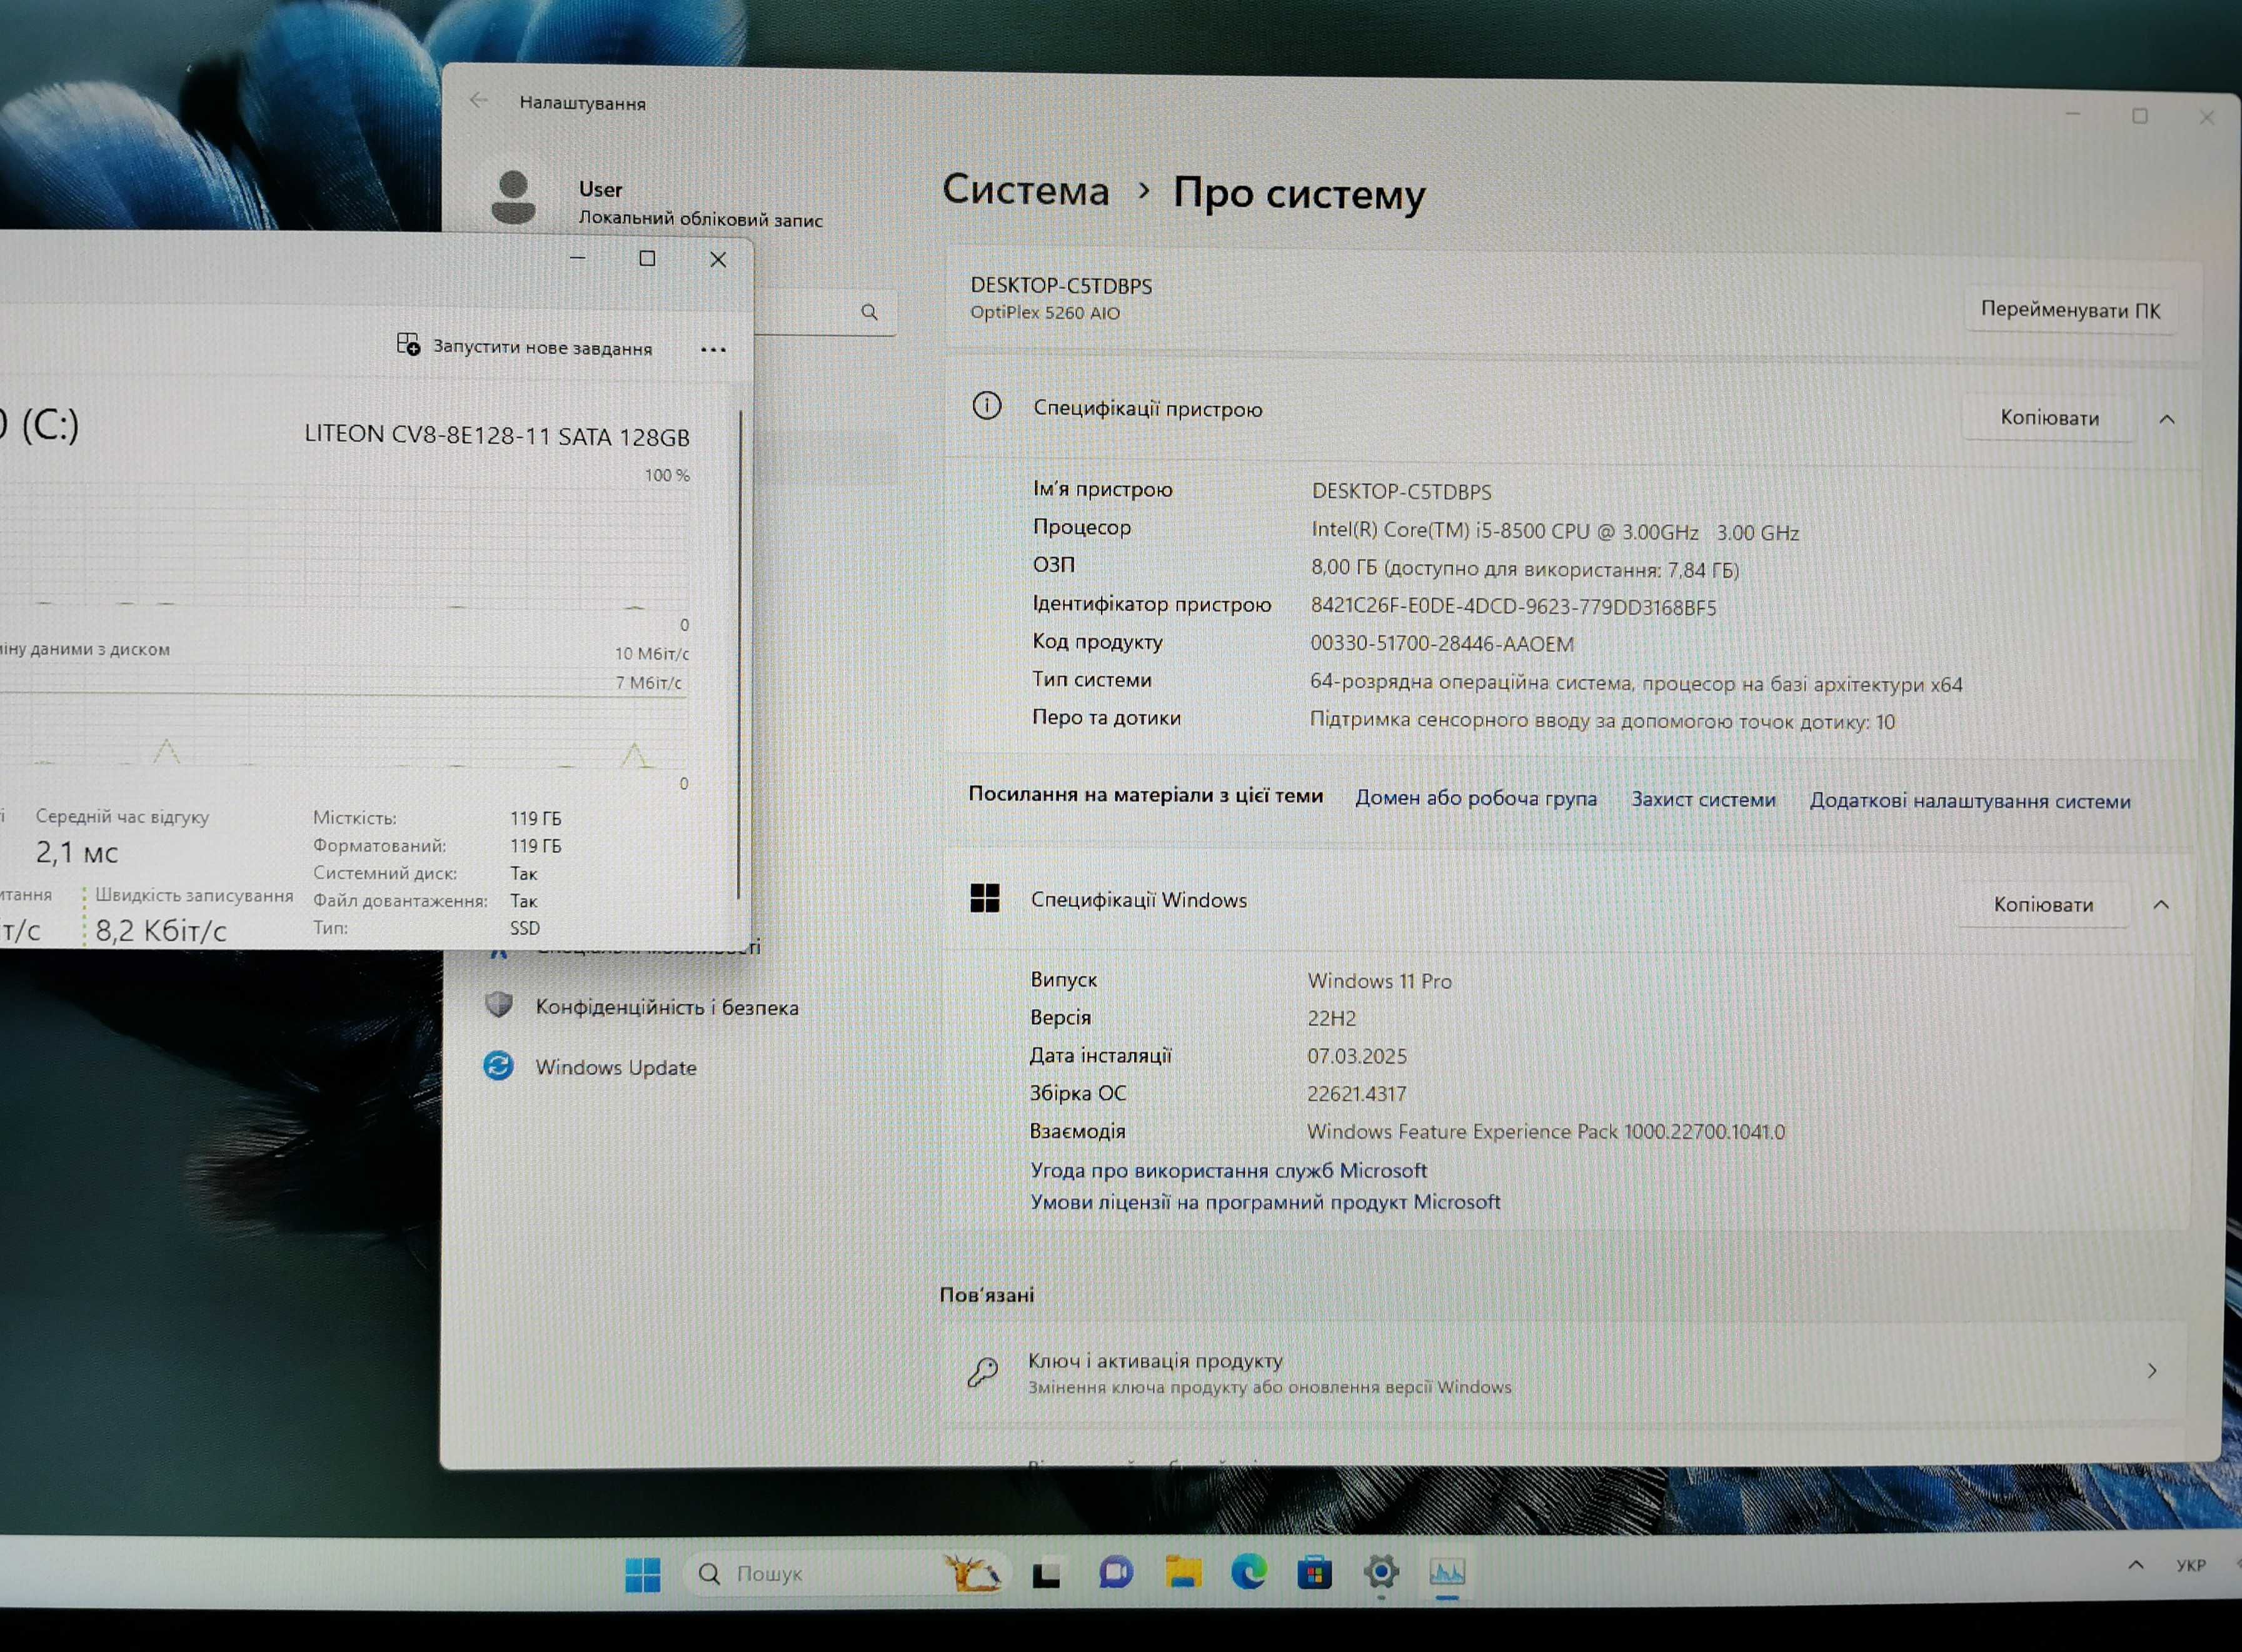This screenshot has width=2242, height=1652.
Task: Open the Chat app on the taskbar
Action: [1115, 1573]
